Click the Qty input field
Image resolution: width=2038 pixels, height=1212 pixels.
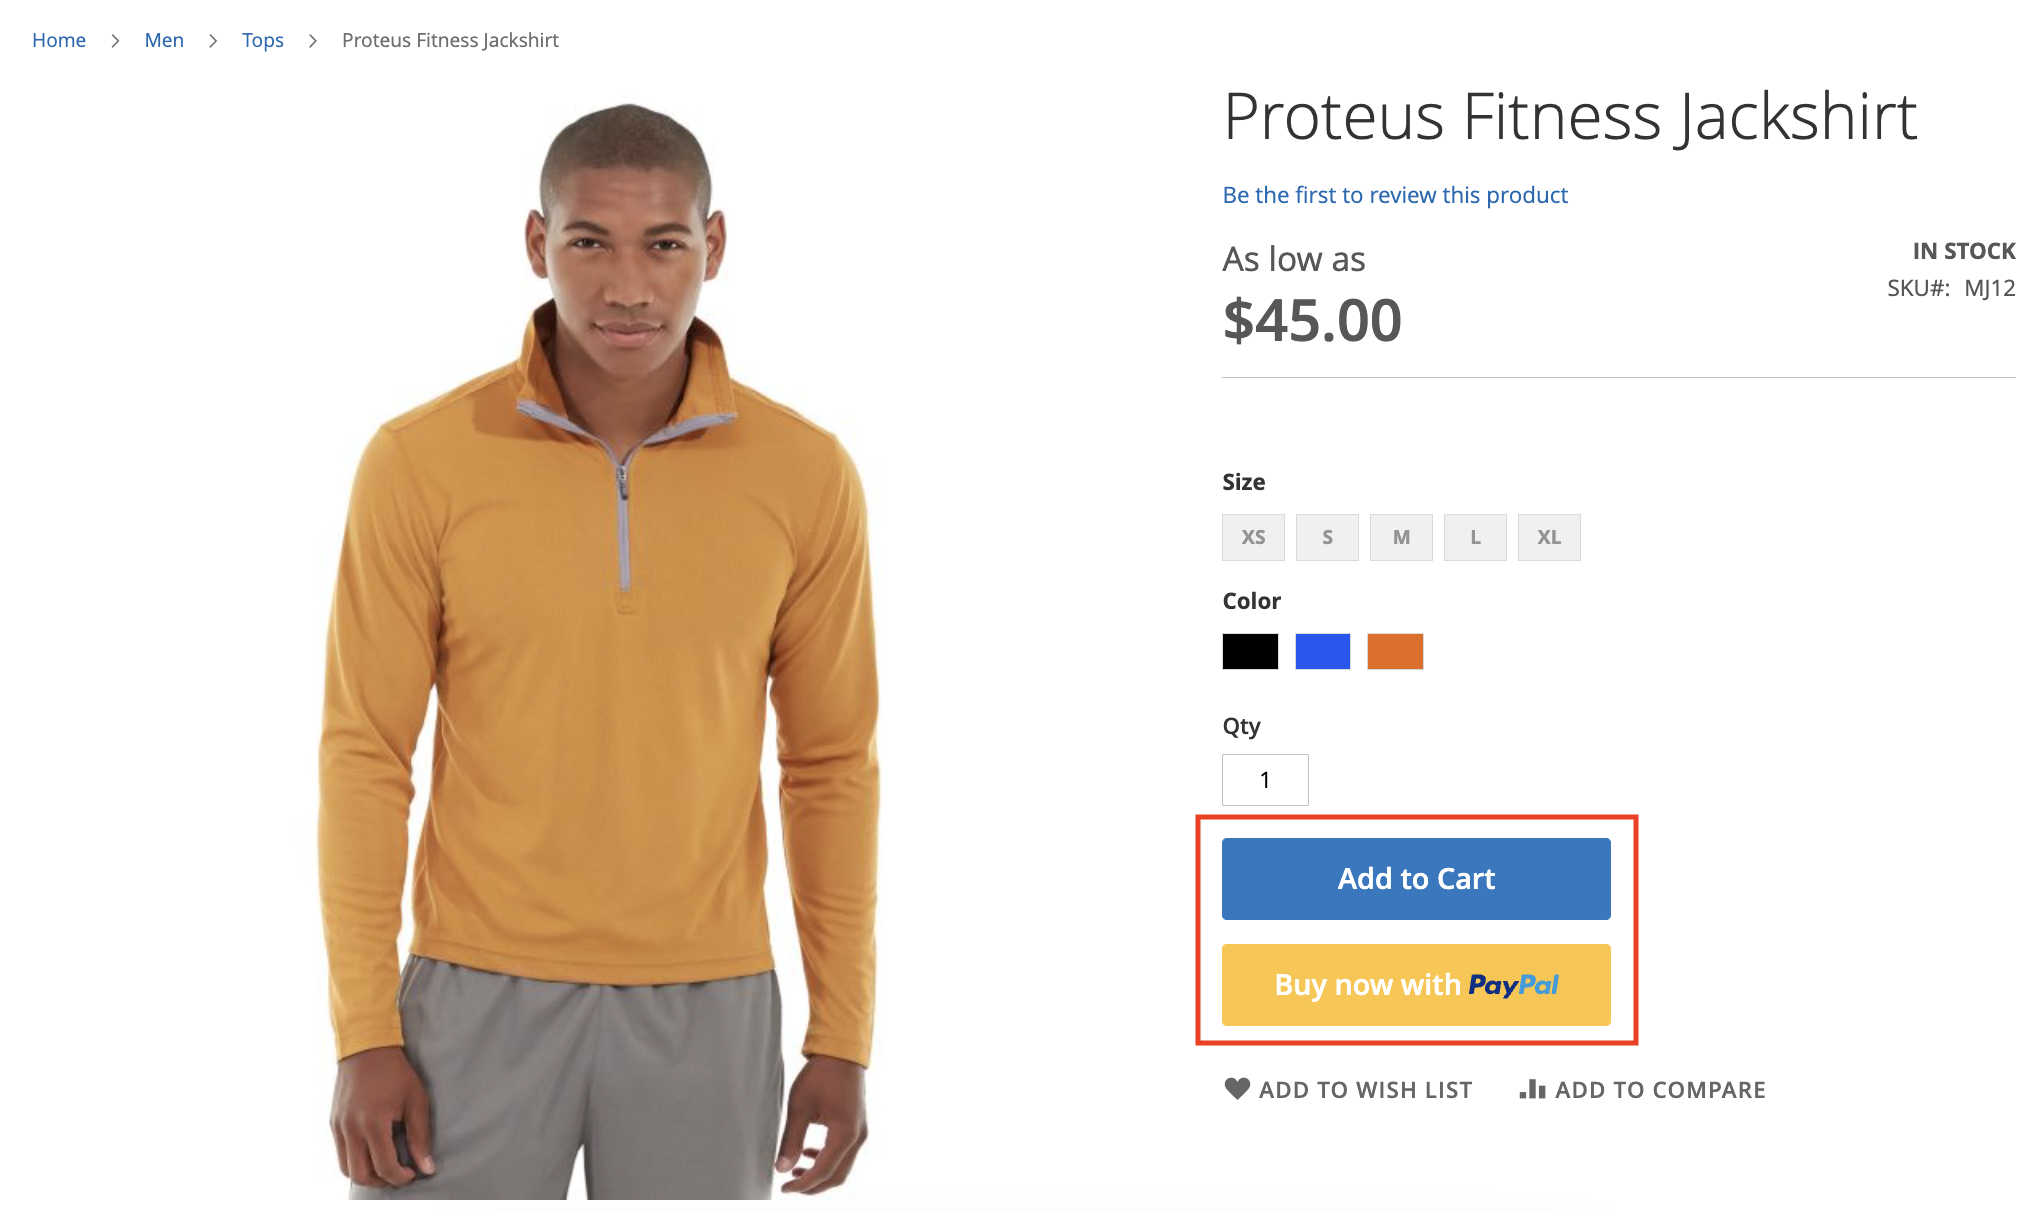(x=1265, y=779)
